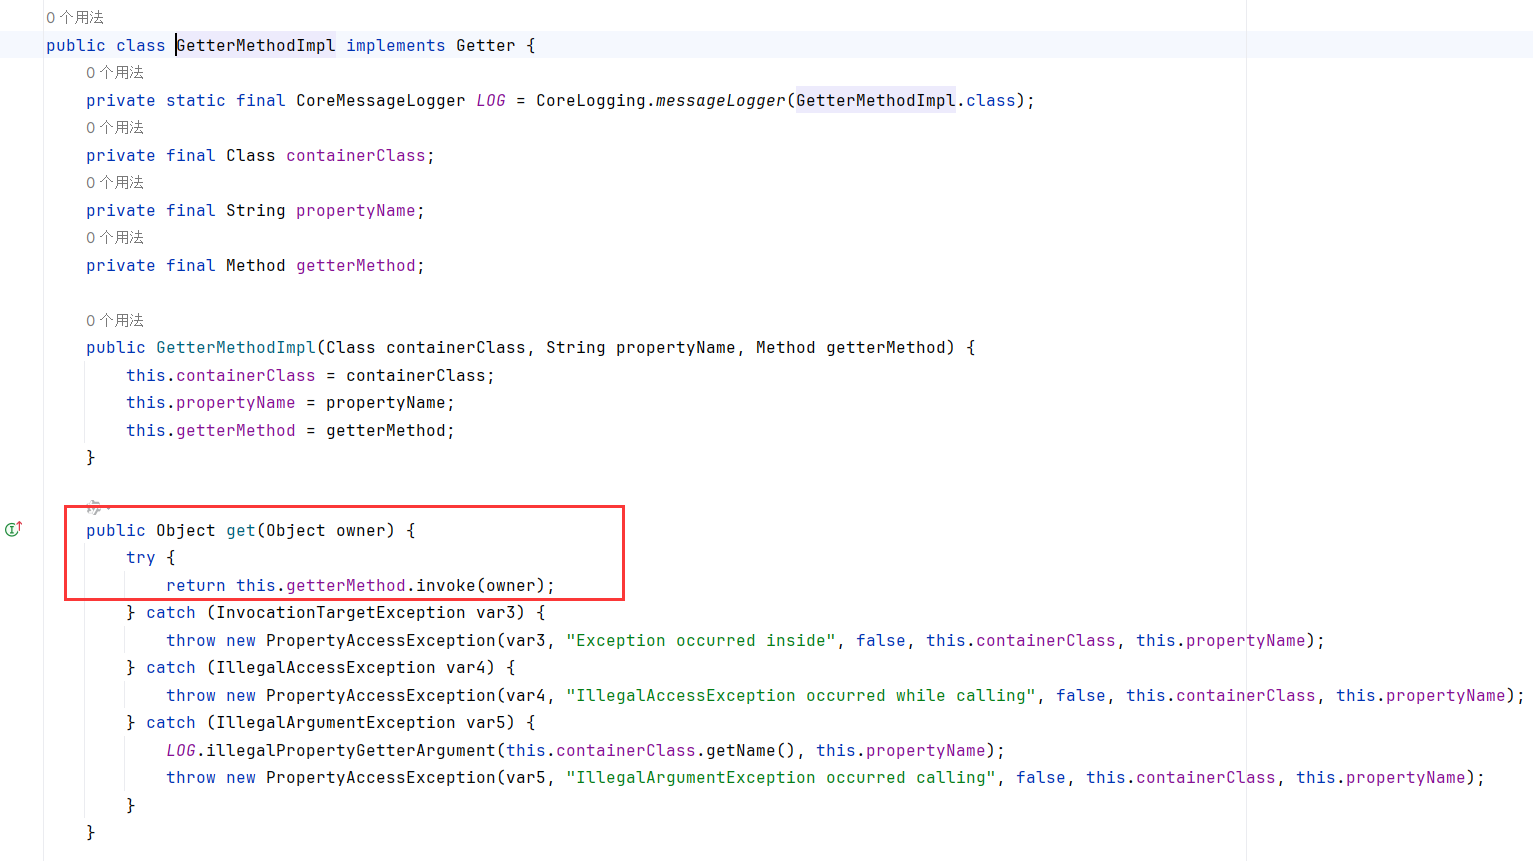Click the "Exception occurred inside" string literal
The width and height of the screenshot is (1533, 861).
click(700, 641)
